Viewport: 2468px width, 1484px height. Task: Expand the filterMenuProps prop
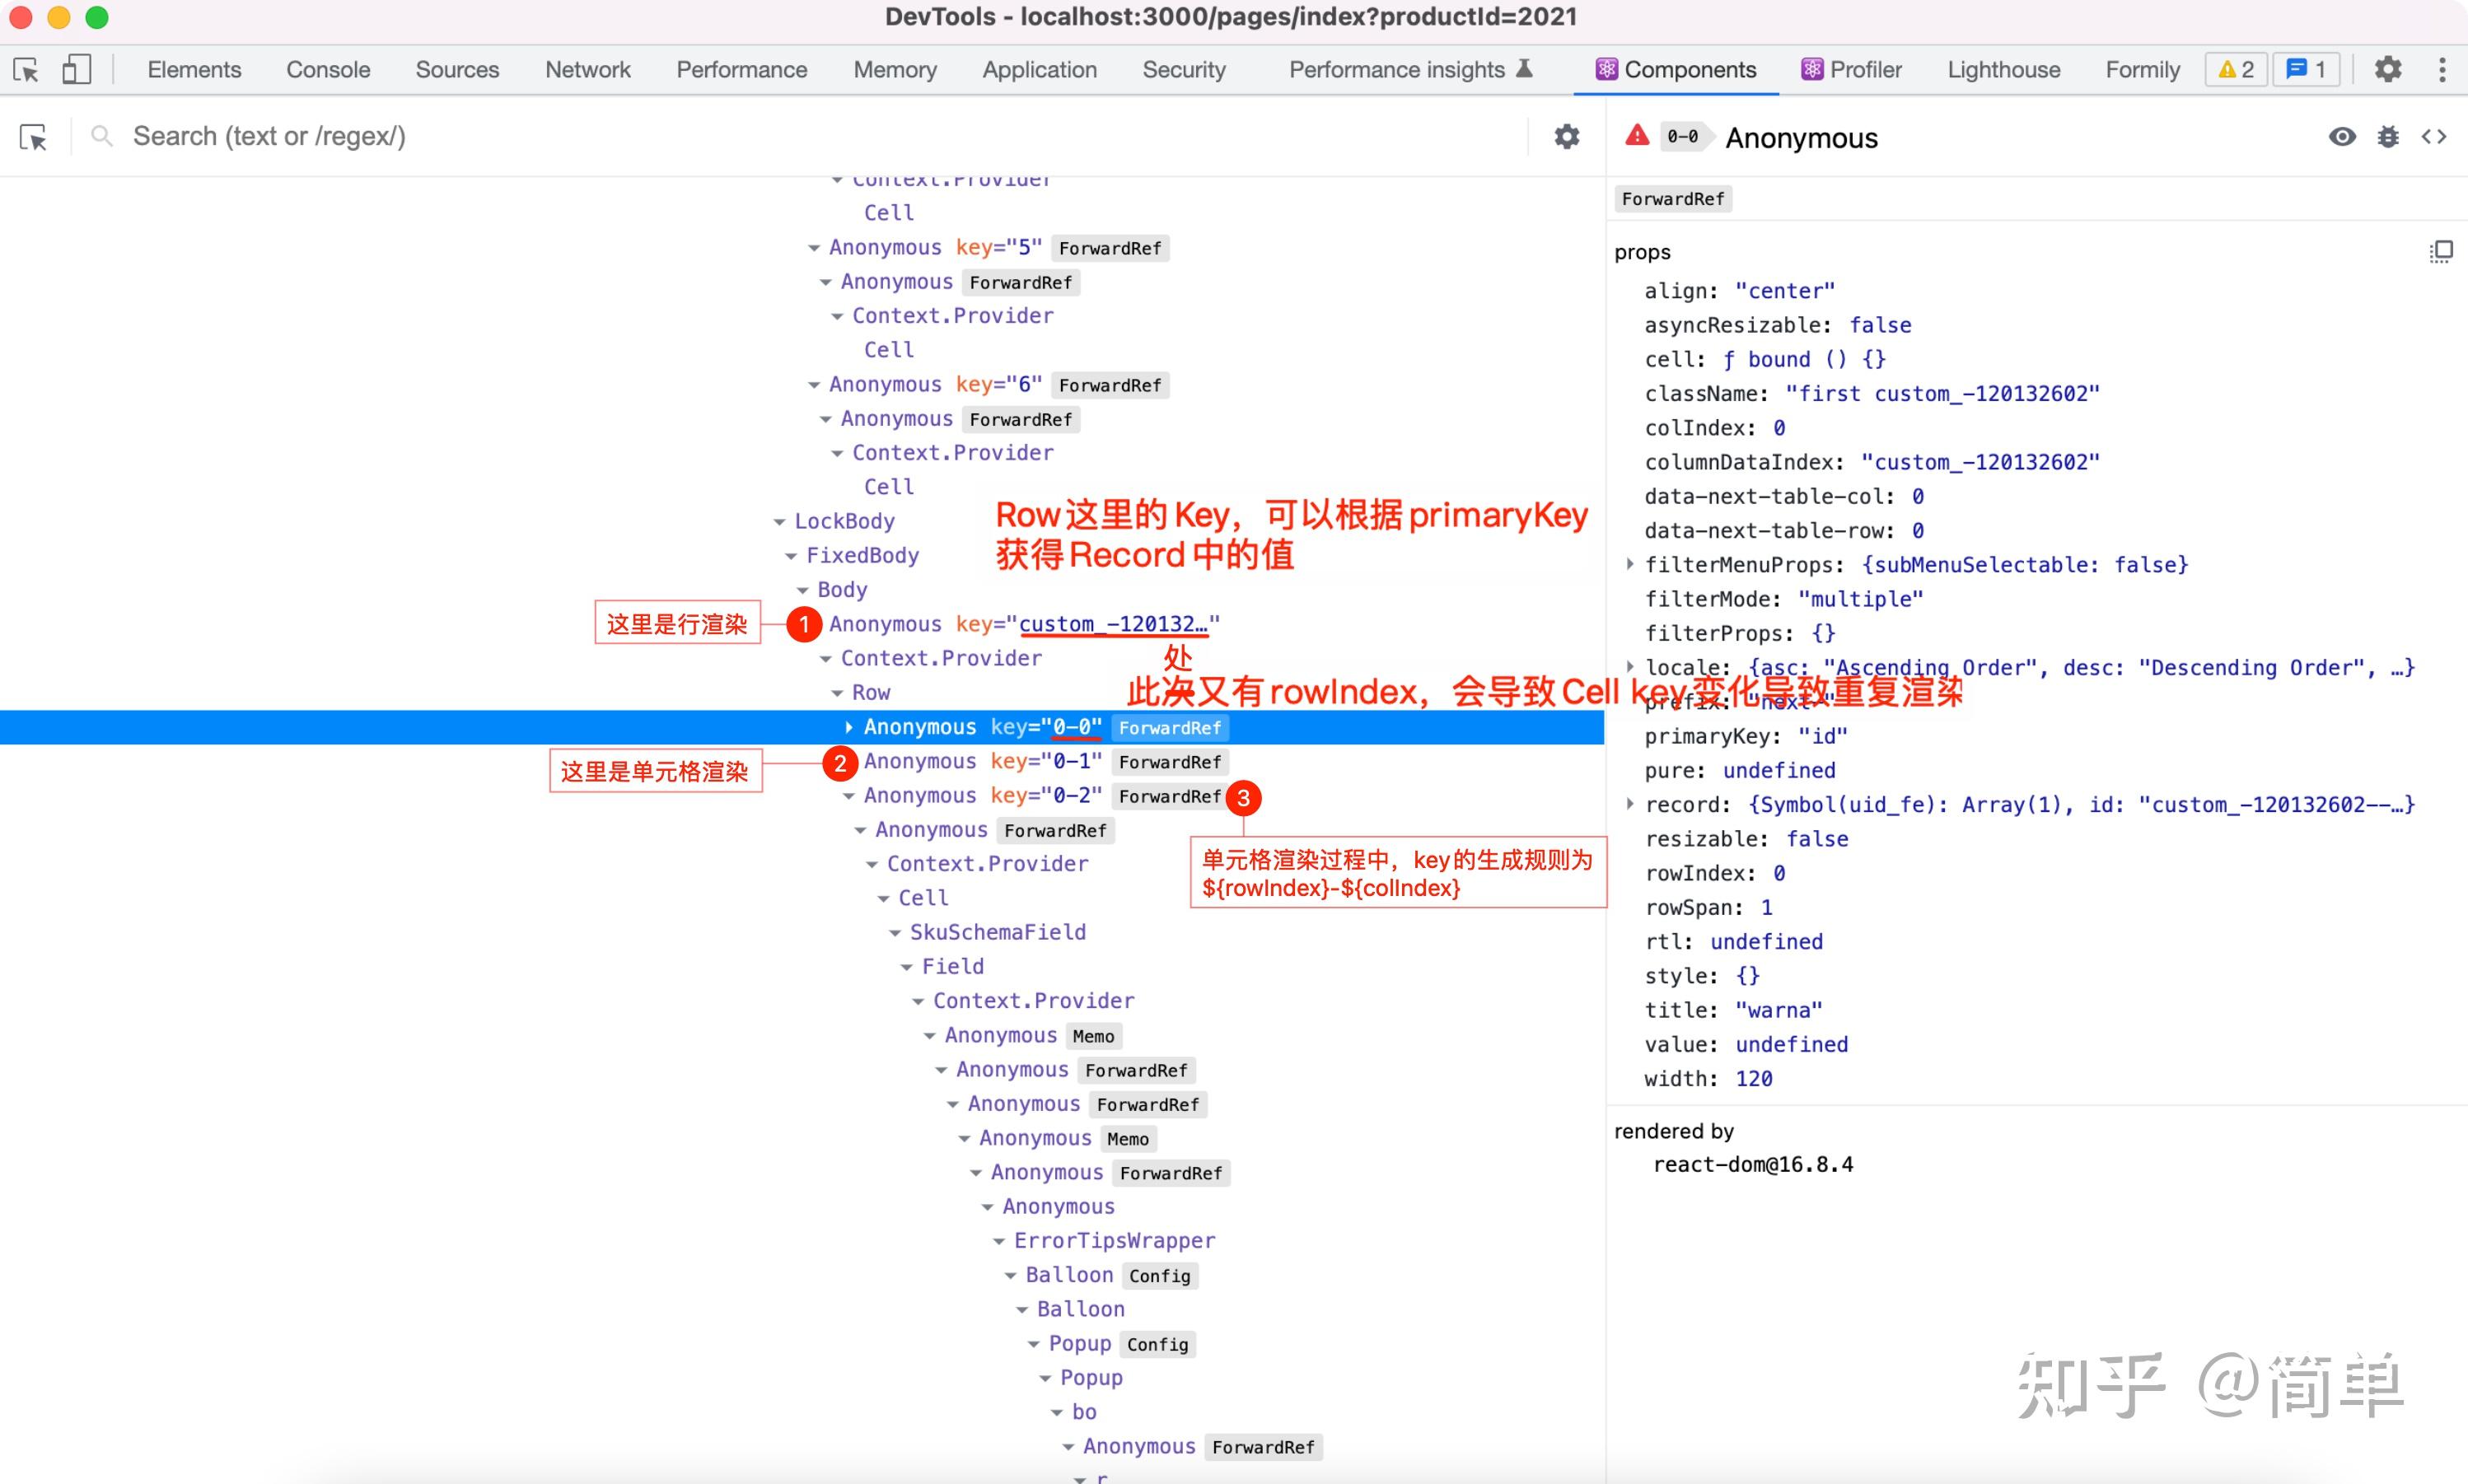click(1630, 565)
